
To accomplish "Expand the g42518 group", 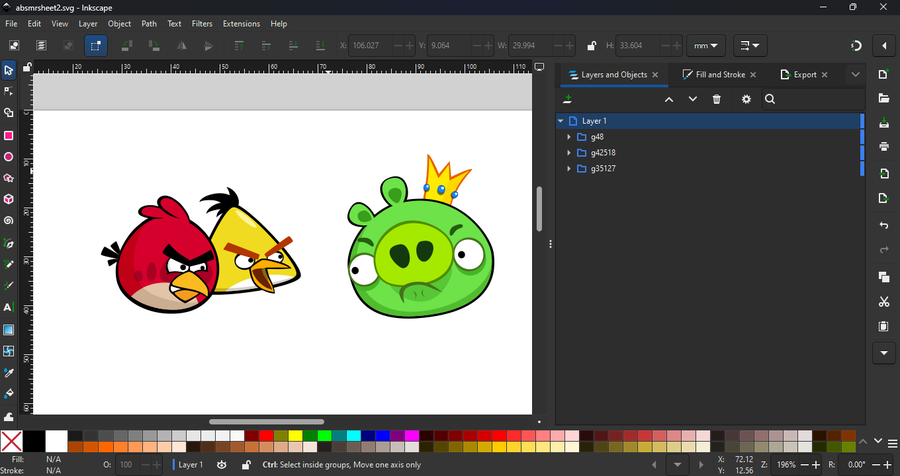I will click(569, 153).
